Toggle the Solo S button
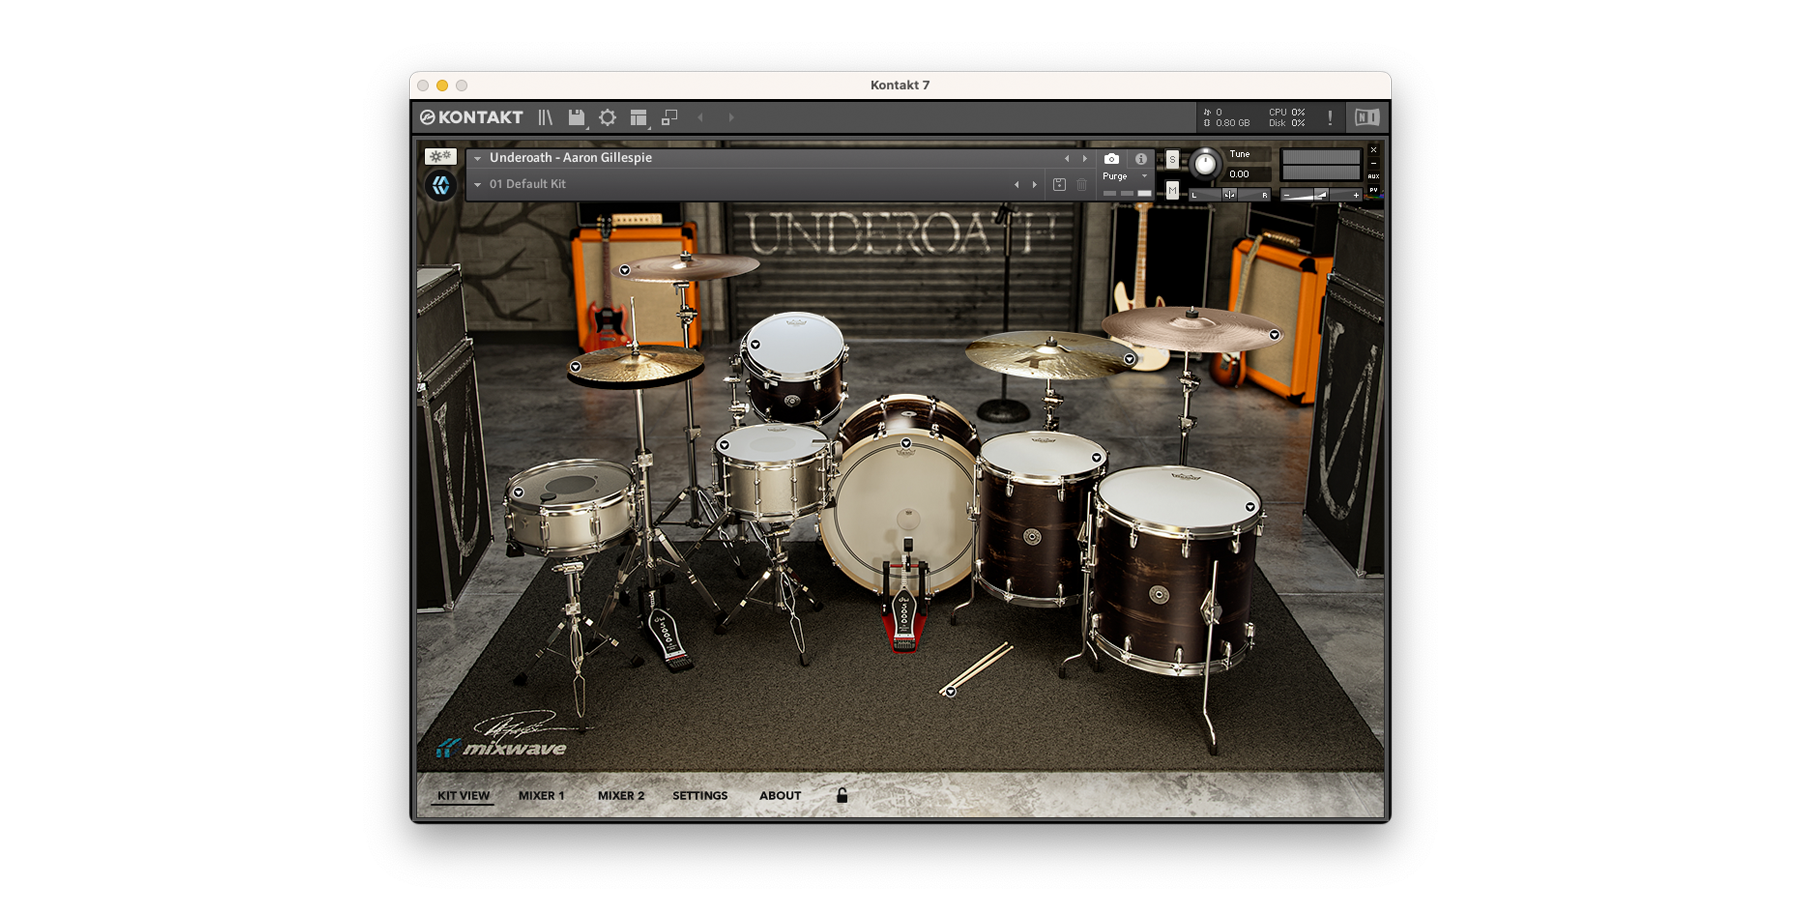This screenshot has height=901, width=1800. (x=1172, y=160)
